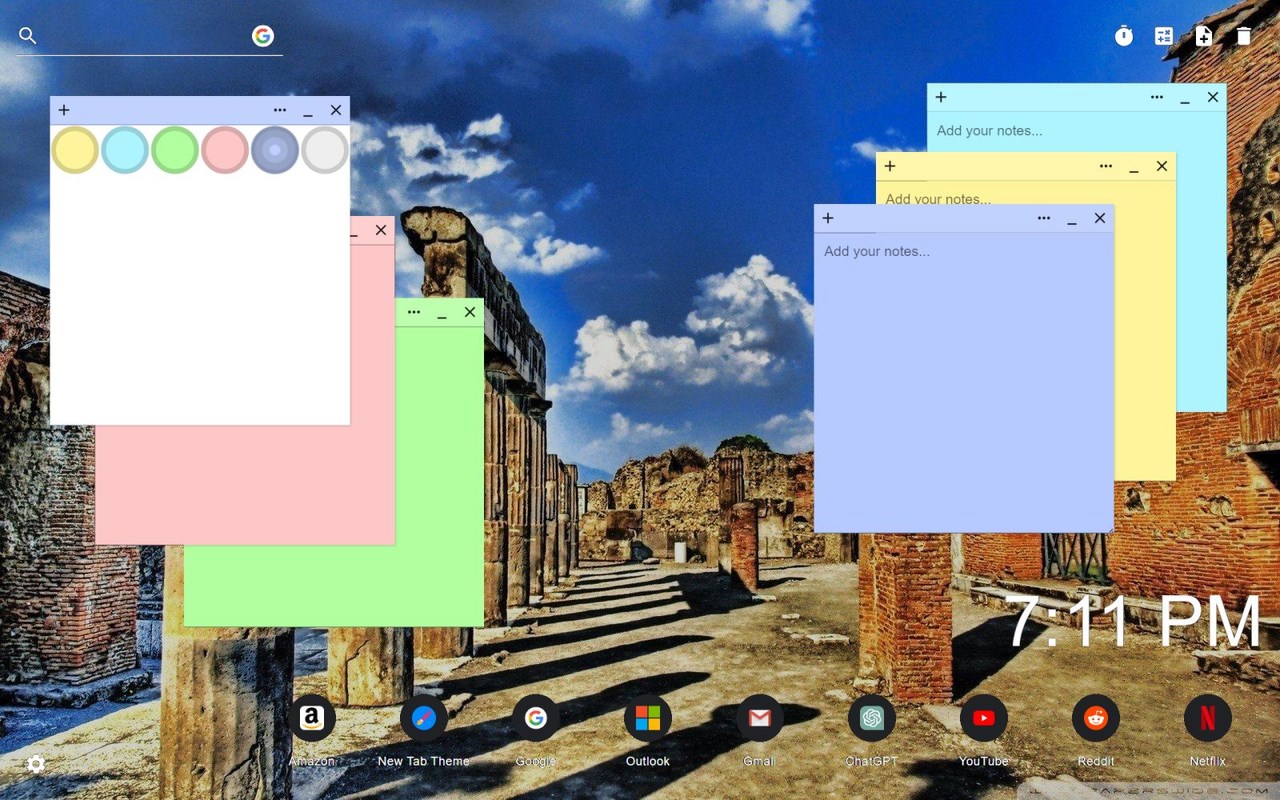
Task: Open the Reddit shortcut
Action: 1096,718
